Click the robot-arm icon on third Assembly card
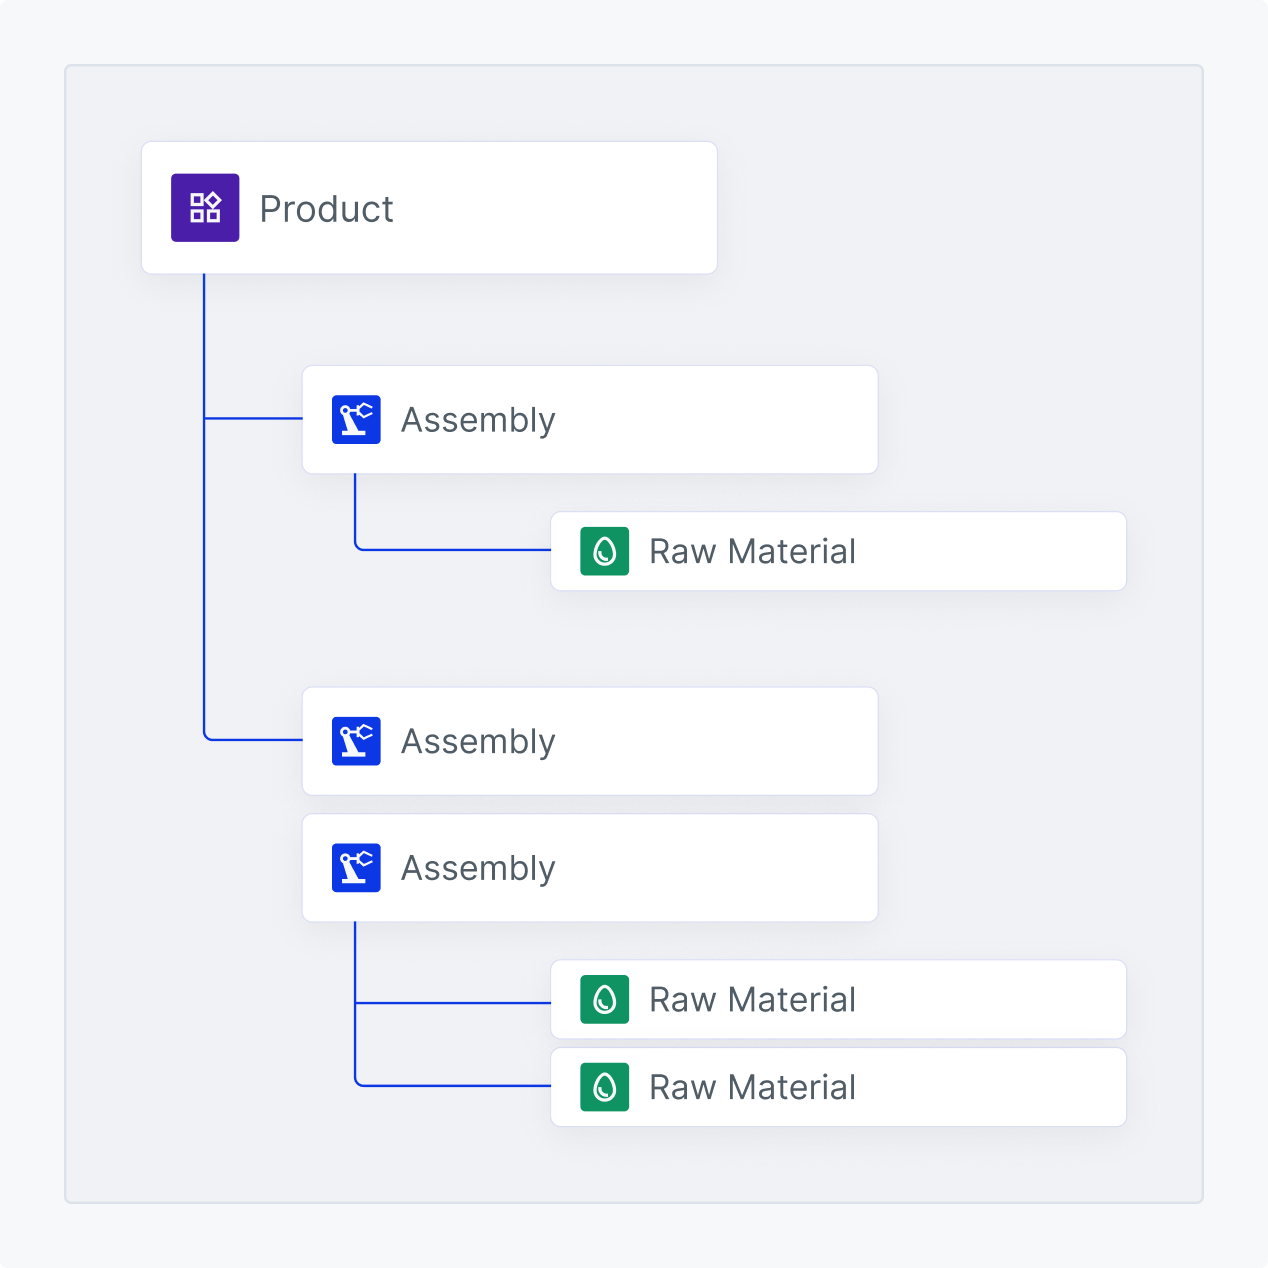1268x1268 pixels. 356,868
